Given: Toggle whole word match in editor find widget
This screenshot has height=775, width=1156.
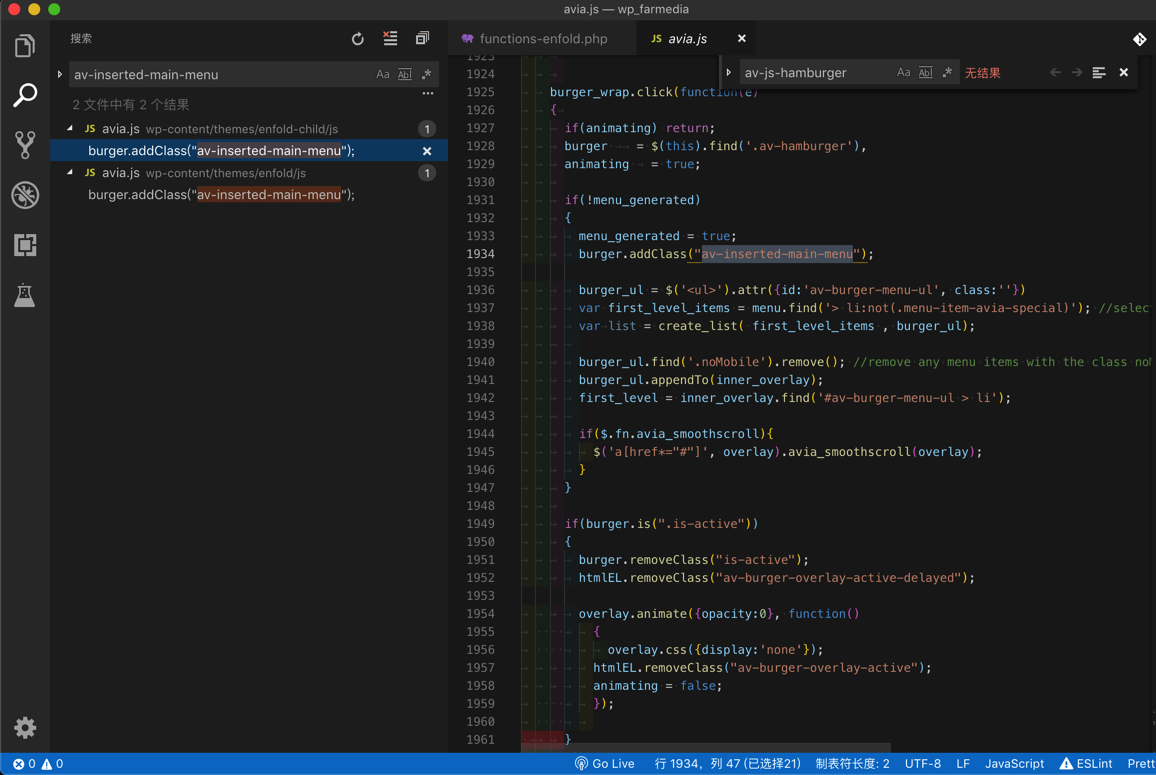Looking at the screenshot, I should [x=925, y=73].
